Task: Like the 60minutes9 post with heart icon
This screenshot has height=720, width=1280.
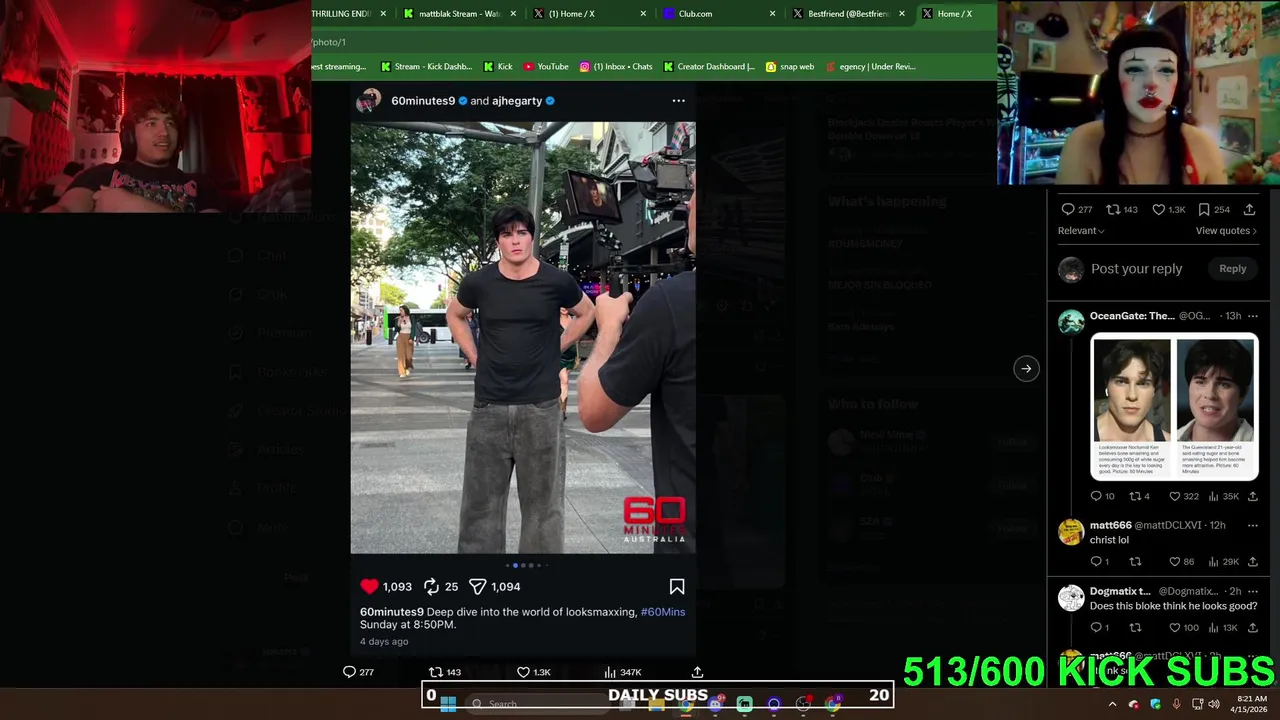Action: coord(369,587)
